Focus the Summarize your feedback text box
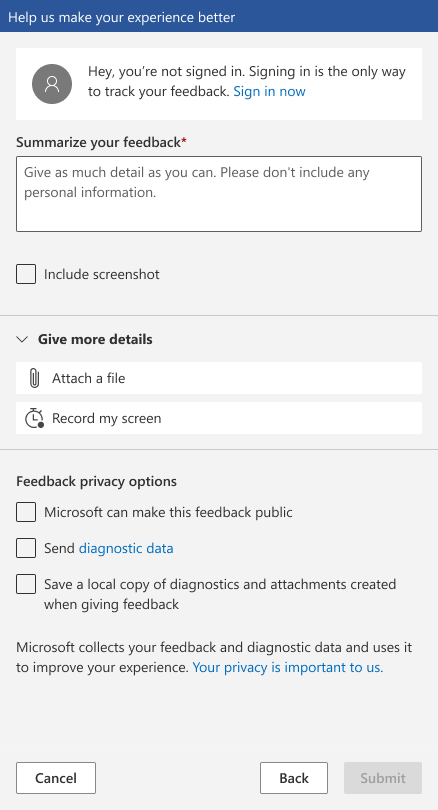Viewport: 438px width, 810px height. 219,194
